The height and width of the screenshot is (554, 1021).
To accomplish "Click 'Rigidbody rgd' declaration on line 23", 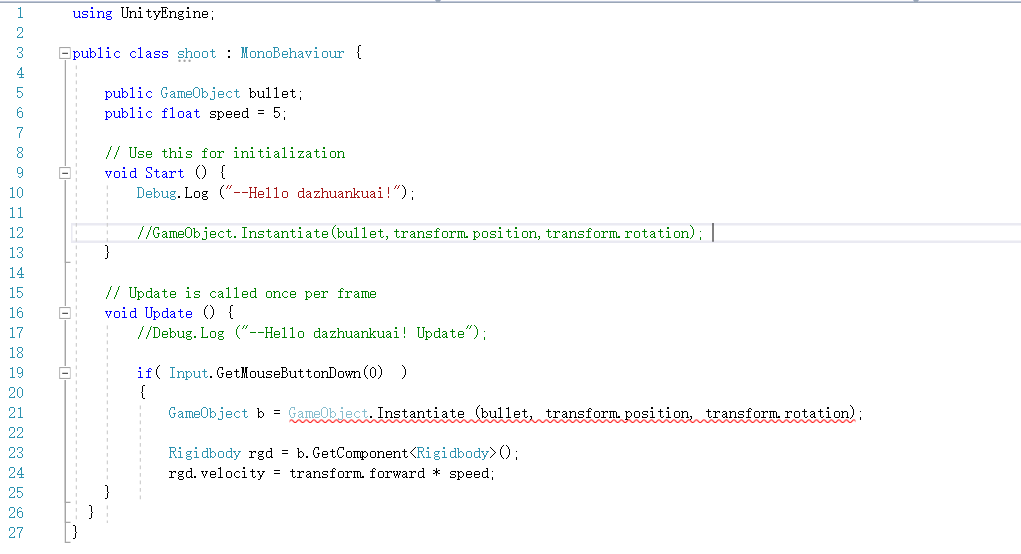I will pos(221,453).
